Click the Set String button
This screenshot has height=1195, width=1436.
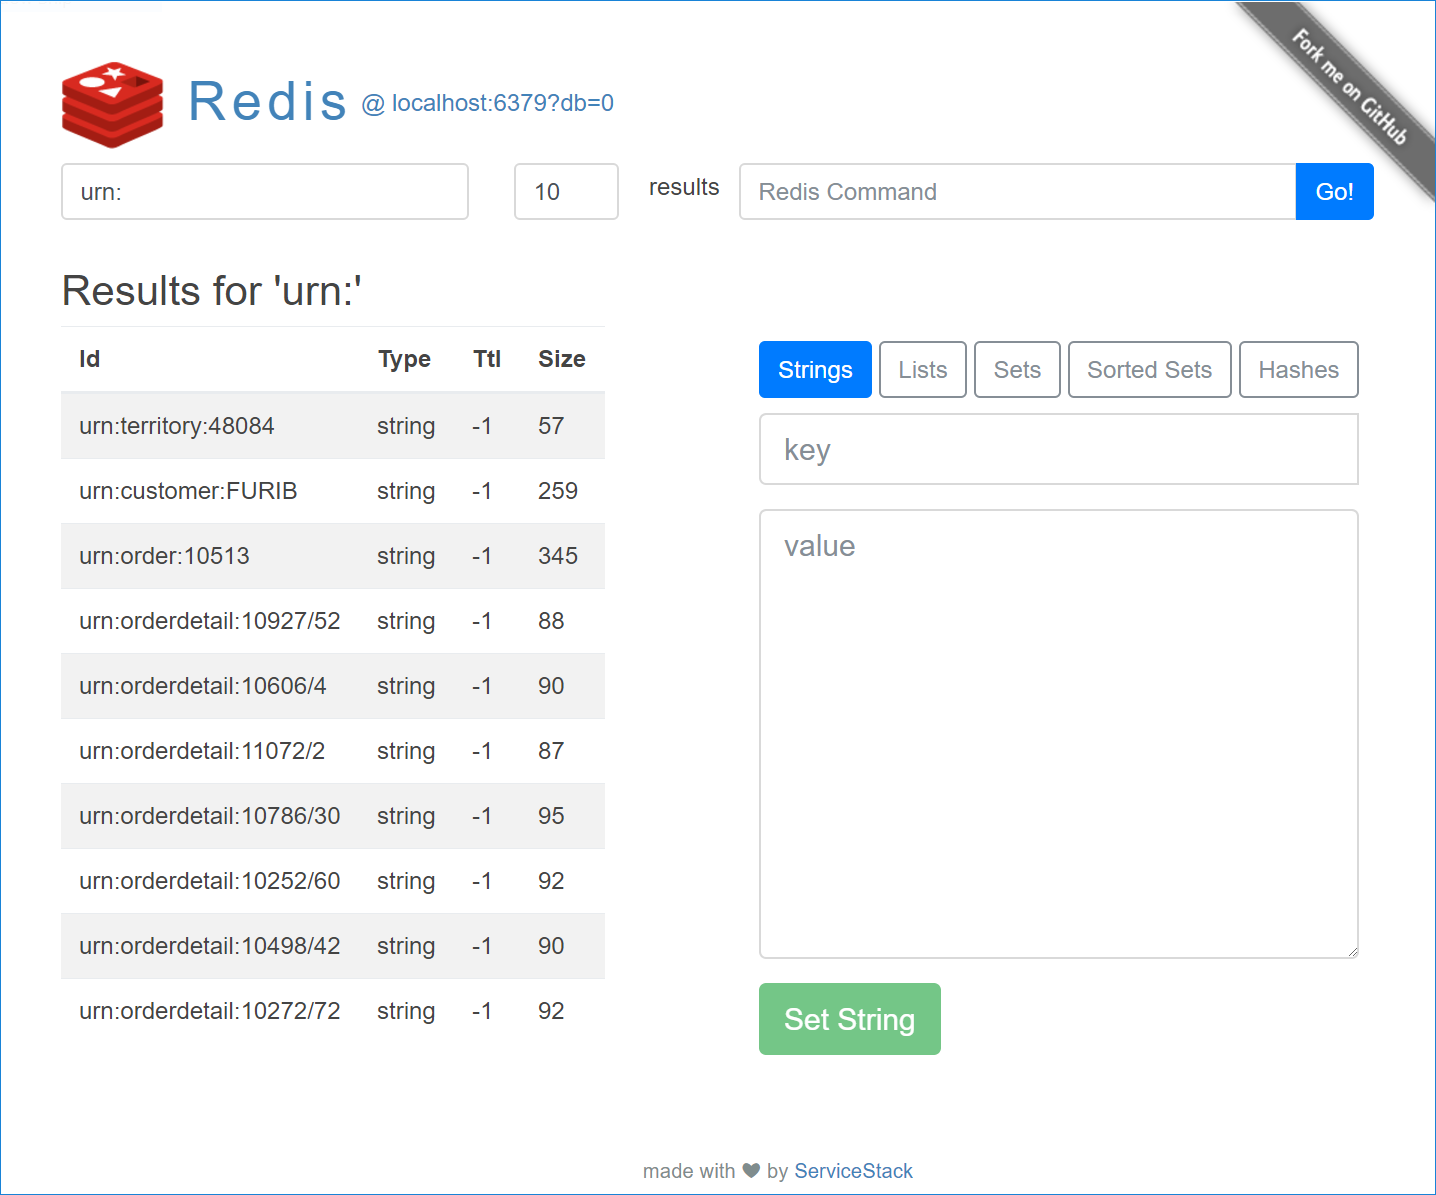850,1019
